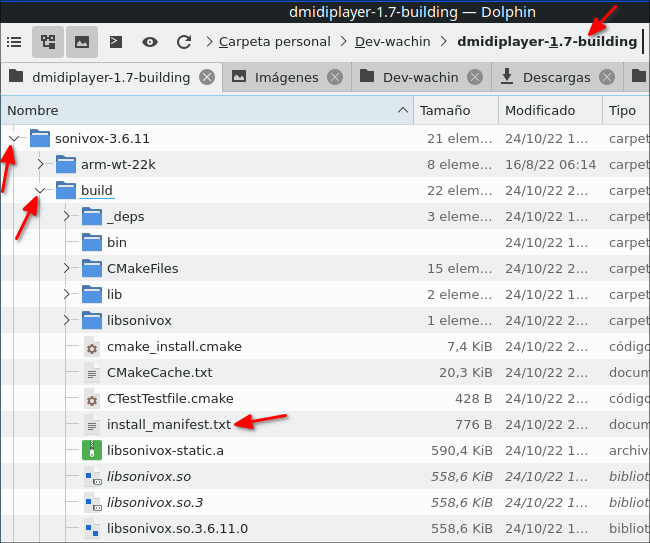The width and height of the screenshot is (650, 543).
Task: Select install_manifest.txt document icon
Action: point(92,424)
